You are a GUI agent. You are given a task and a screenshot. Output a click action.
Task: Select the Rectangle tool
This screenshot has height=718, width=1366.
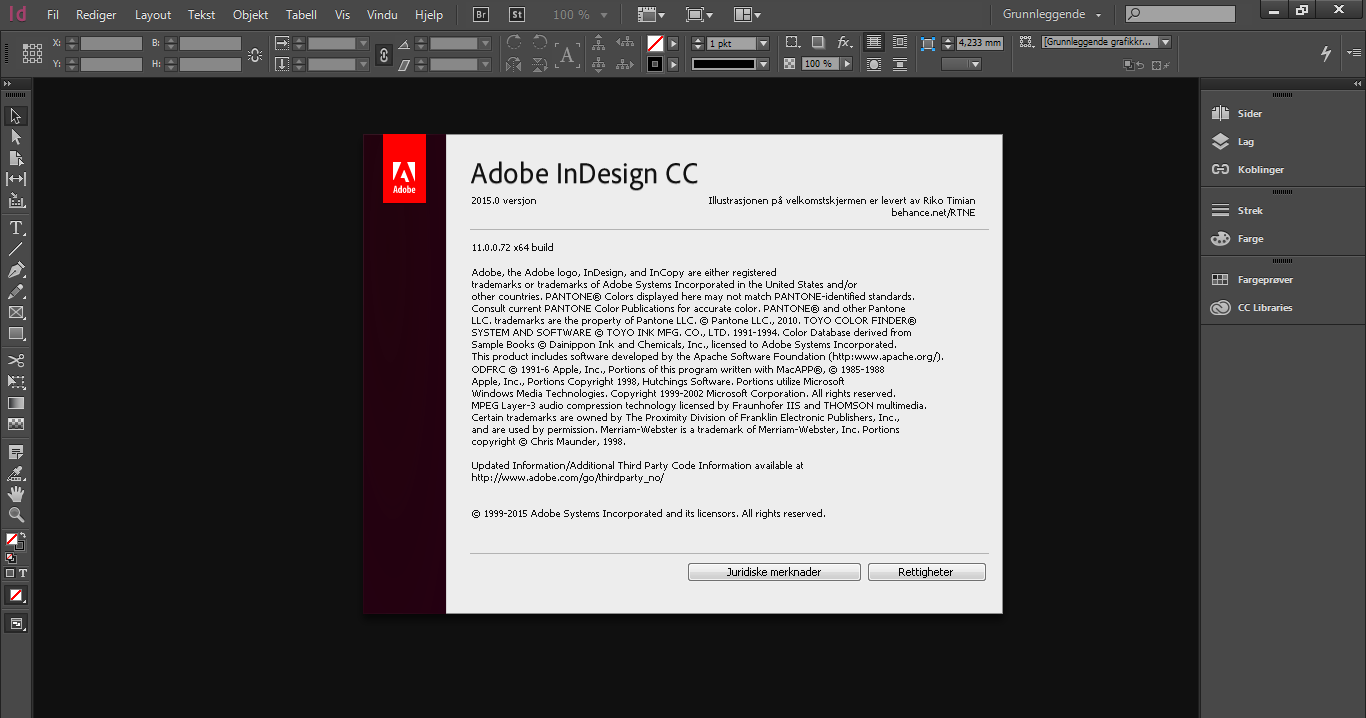(16, 333)
